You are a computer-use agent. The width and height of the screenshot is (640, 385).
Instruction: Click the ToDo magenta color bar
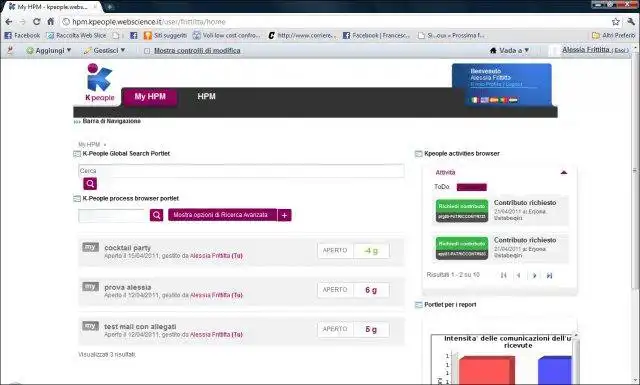[x=471, y=187]
